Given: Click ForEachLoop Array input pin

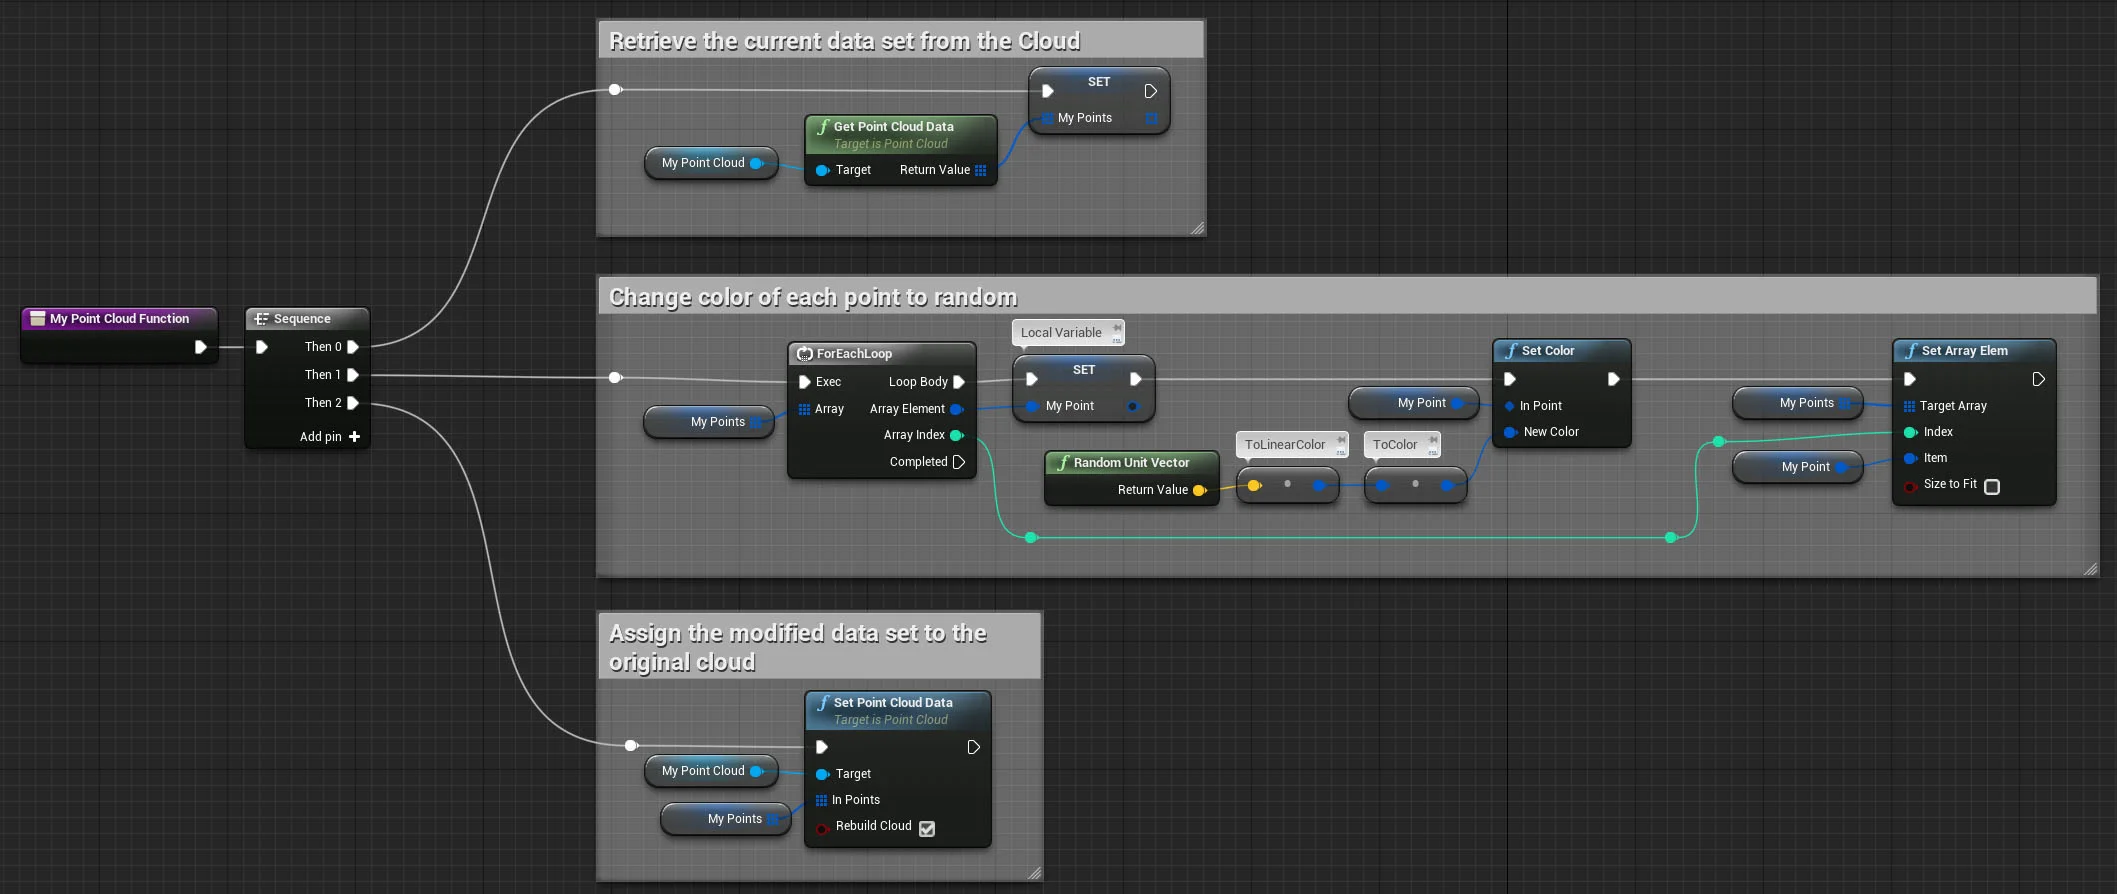Looking at the screenshot, I should point(804,409).
